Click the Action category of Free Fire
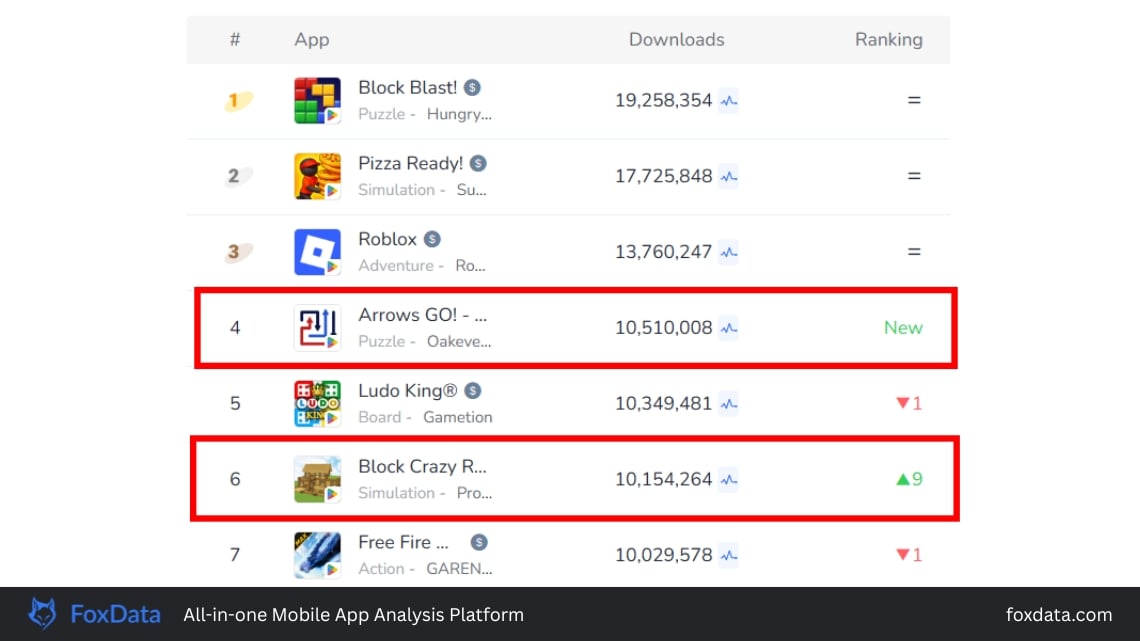This screenshot has height=641, width=1140. [381, 569]
